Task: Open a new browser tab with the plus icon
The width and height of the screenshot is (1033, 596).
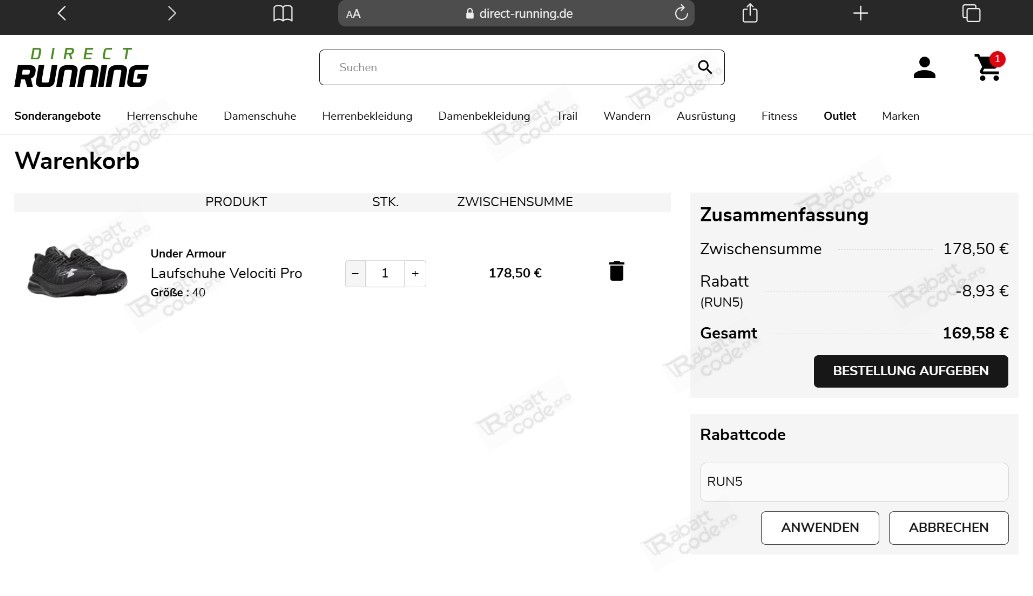Action: [860, 13]
